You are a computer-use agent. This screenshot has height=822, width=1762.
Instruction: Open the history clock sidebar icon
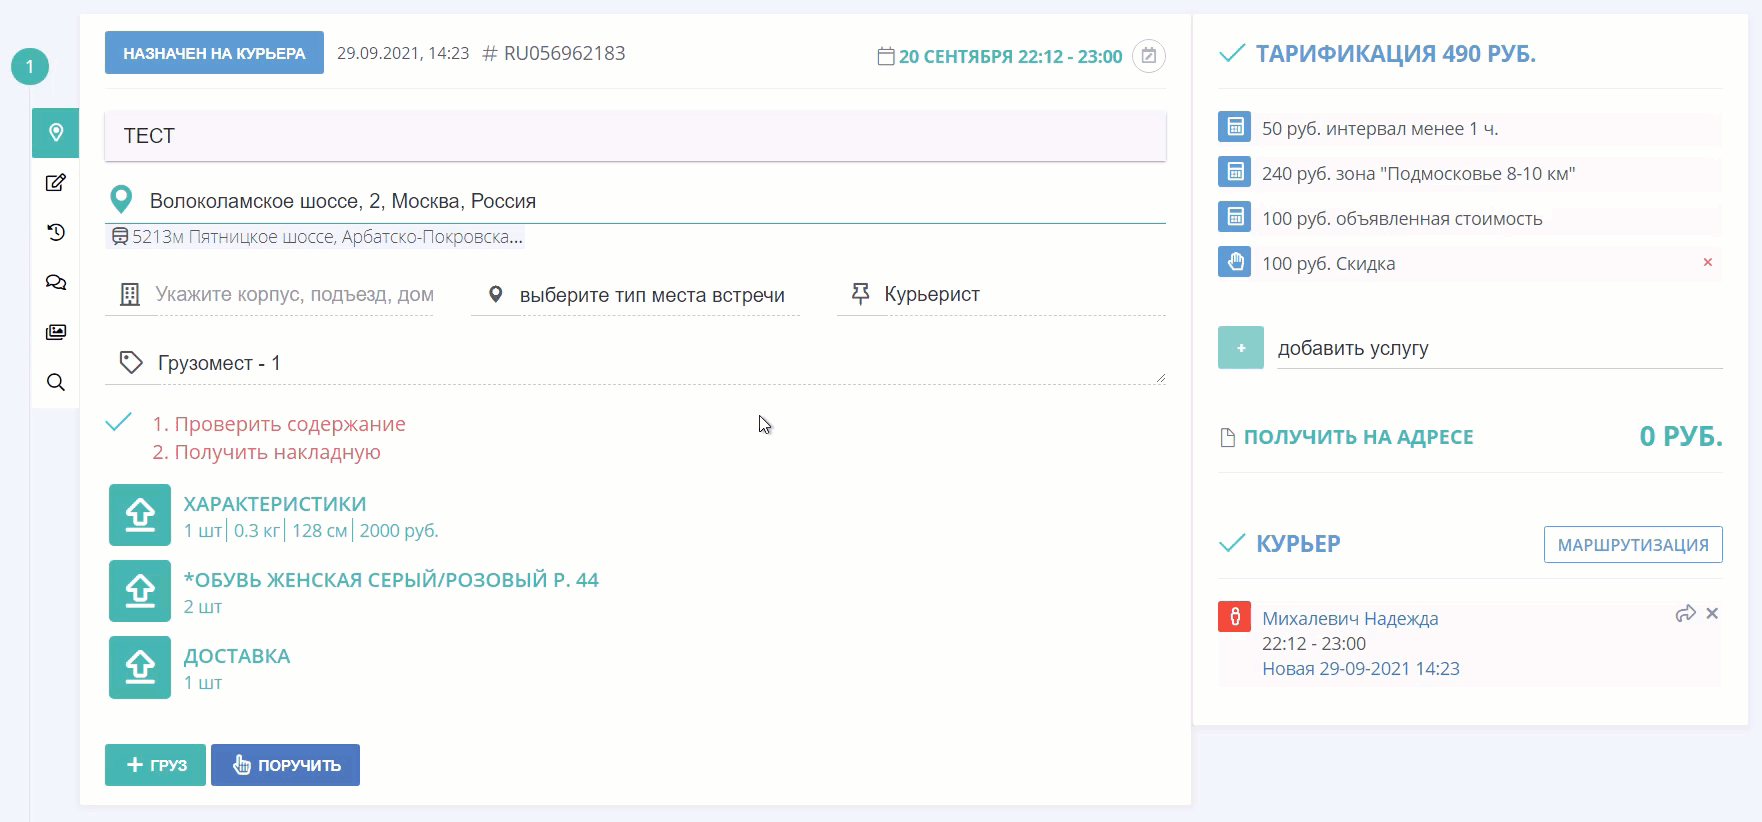tap(56, 232)
